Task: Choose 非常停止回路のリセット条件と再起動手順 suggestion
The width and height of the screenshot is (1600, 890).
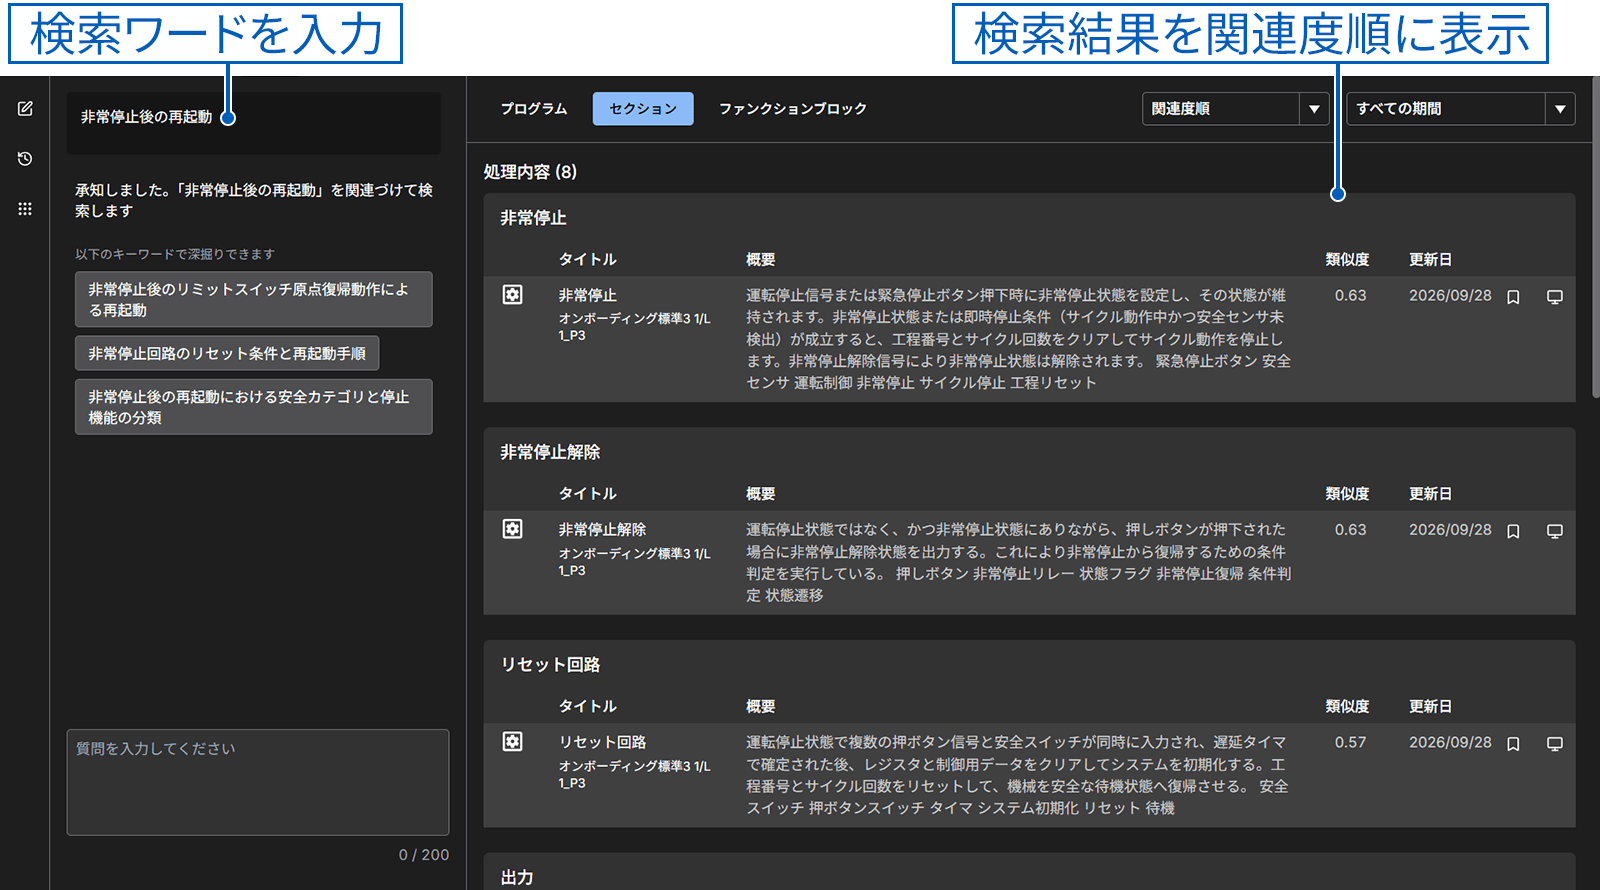Action: tap(227, 353)
